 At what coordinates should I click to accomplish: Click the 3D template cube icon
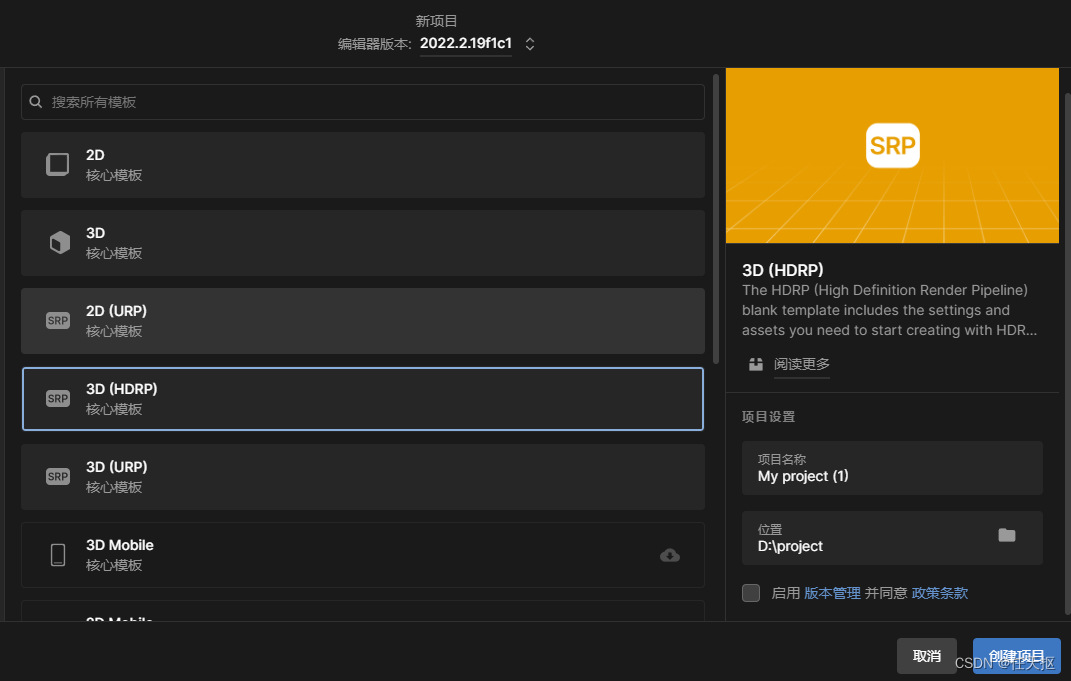[x=59, y=242]
